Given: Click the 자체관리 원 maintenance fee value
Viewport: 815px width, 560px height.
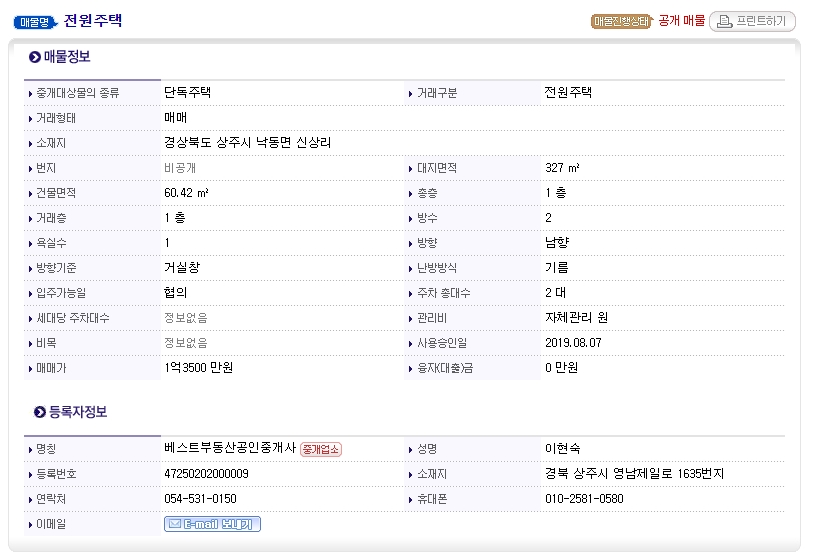Looking at the screenshot, I should (576, 317).
